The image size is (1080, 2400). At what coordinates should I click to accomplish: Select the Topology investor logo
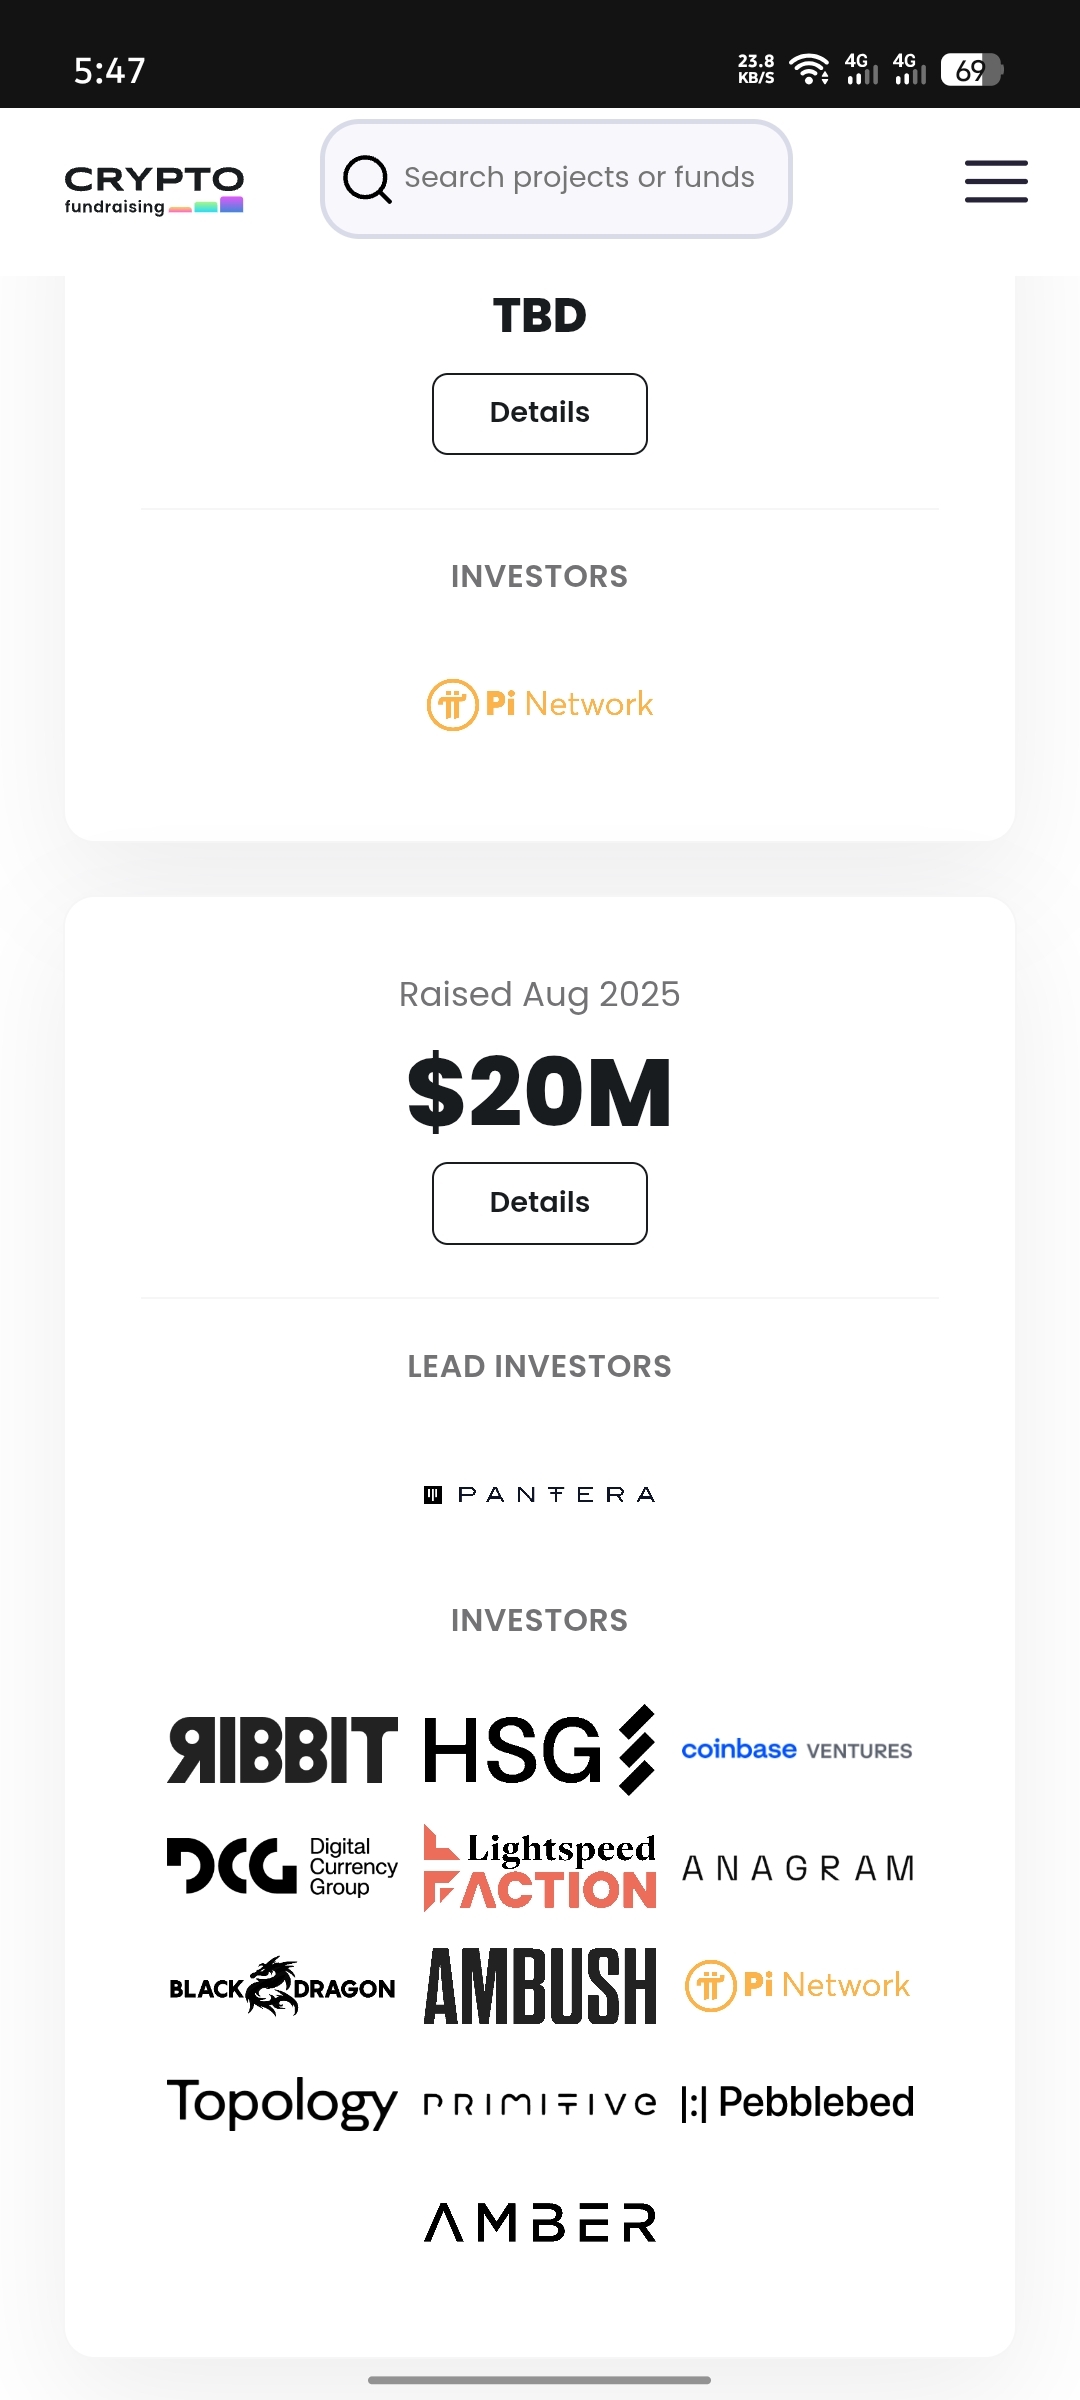[282, 2102]
